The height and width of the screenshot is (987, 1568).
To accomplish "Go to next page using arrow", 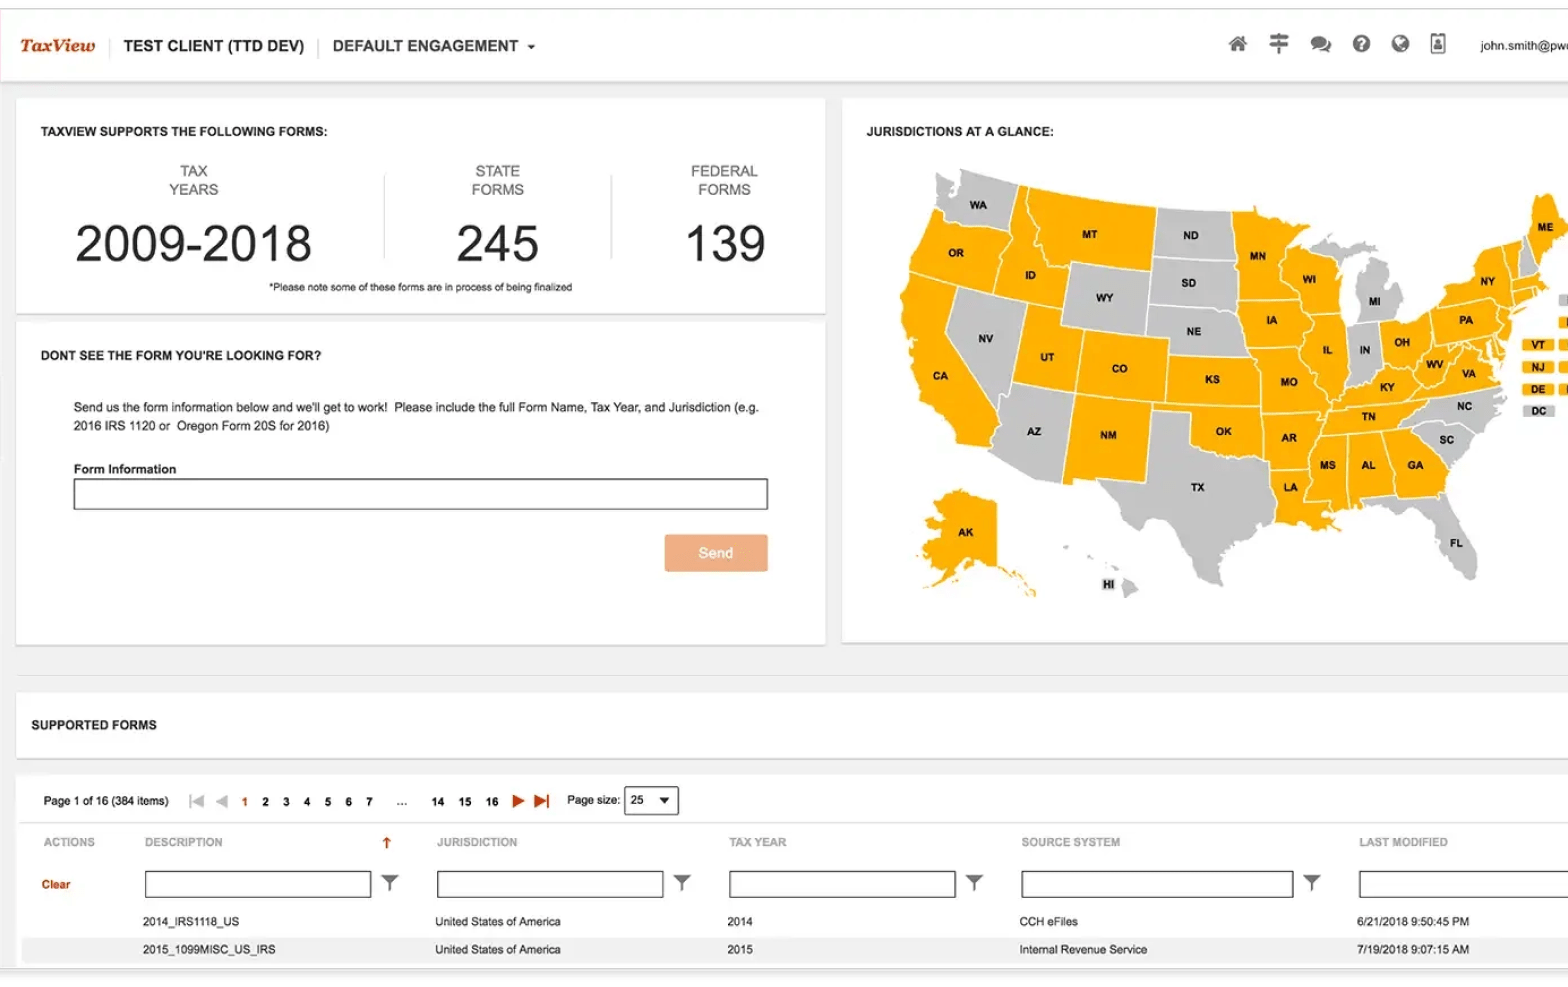I will click(x=518, y=801).
